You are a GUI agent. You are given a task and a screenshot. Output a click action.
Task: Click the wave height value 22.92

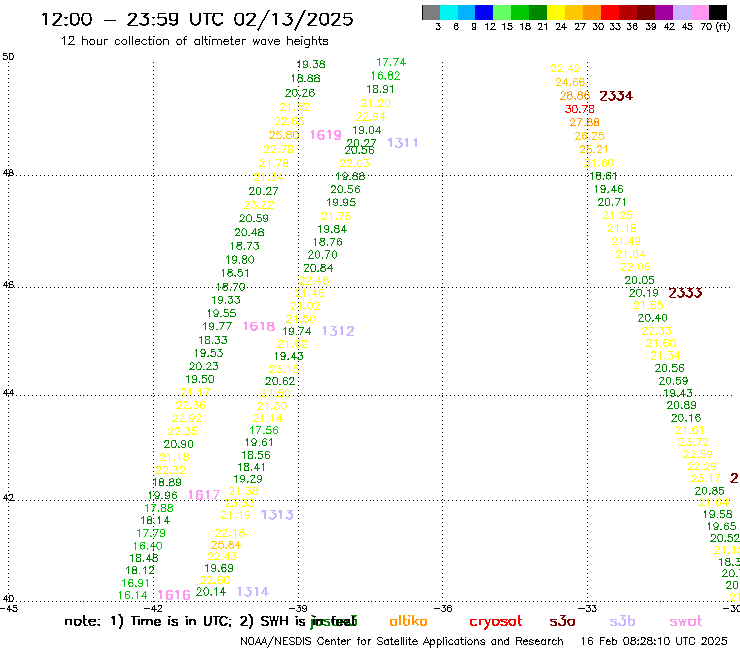pyautogui.click(x=187, y=418)
